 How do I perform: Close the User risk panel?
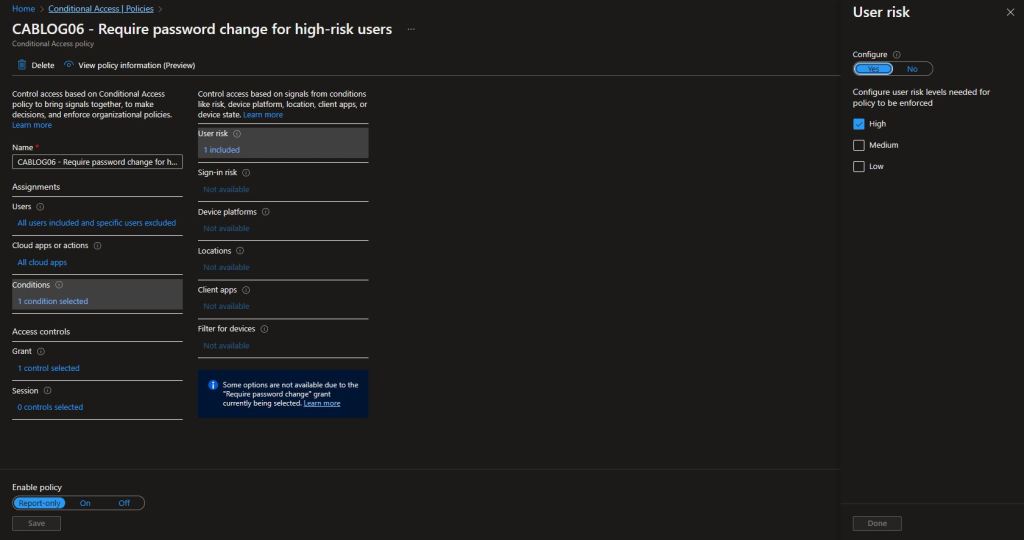tap(1008, 12)
